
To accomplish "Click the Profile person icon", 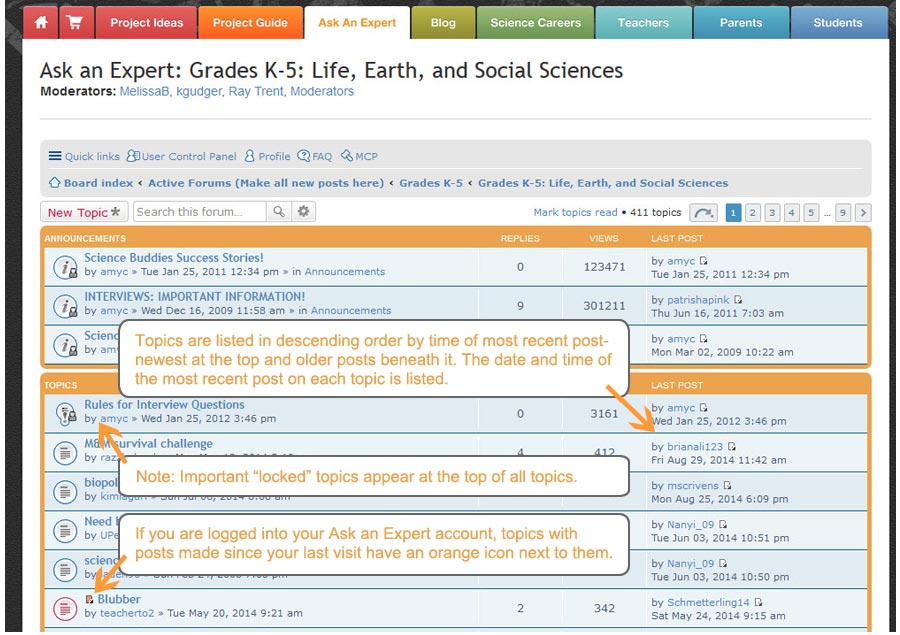I will [250, 156].
